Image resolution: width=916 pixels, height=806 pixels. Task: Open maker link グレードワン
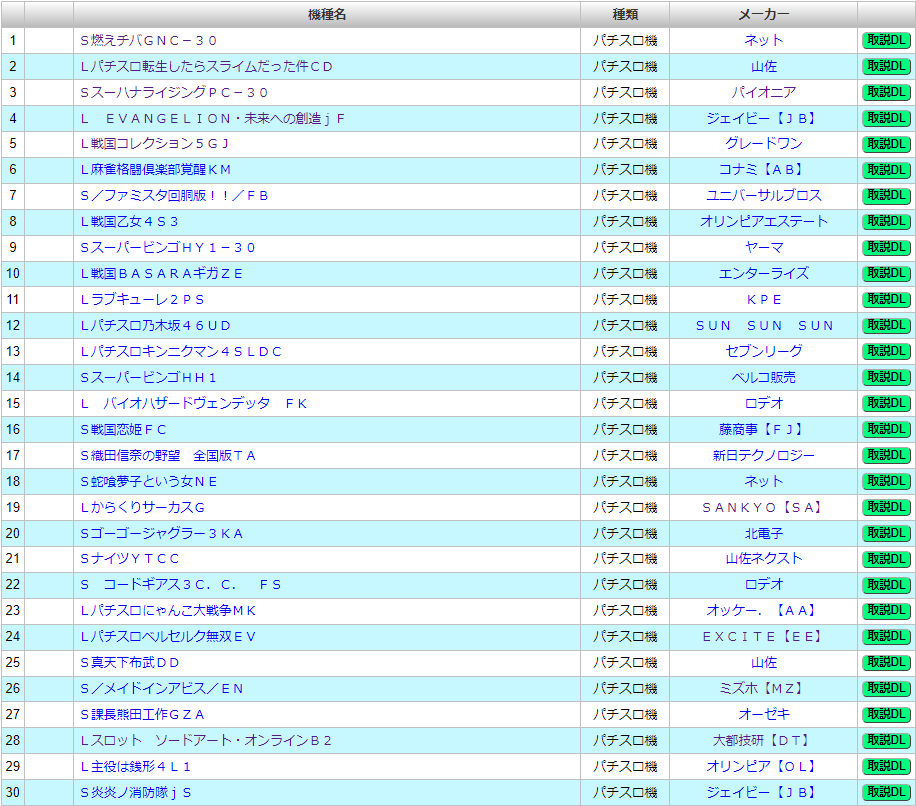[764, 144]
